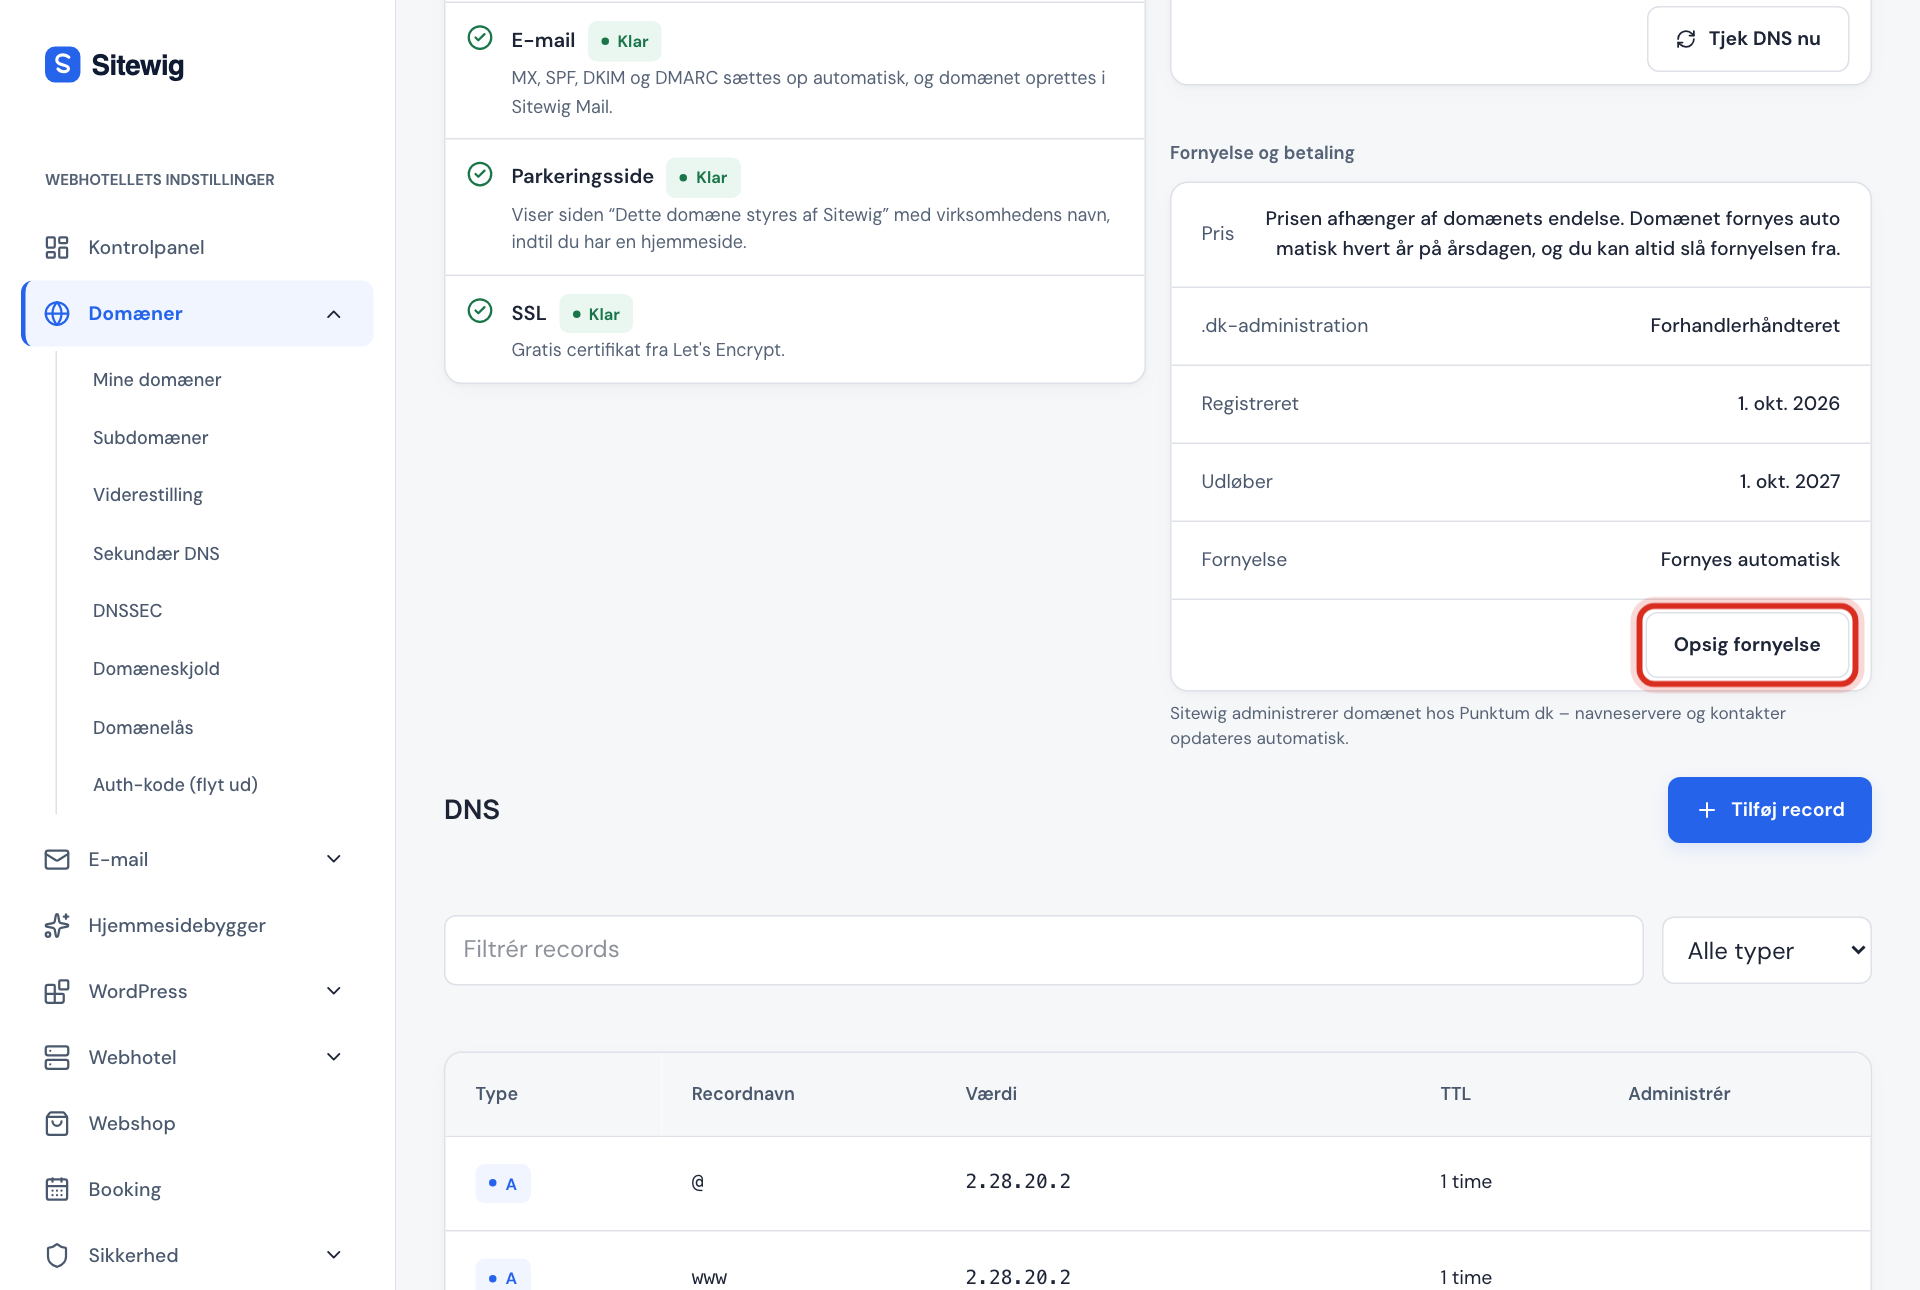1920x1290 pixels.
Task: Click the sparkle icon for Hjemmesidebygger
Action: 57,925
